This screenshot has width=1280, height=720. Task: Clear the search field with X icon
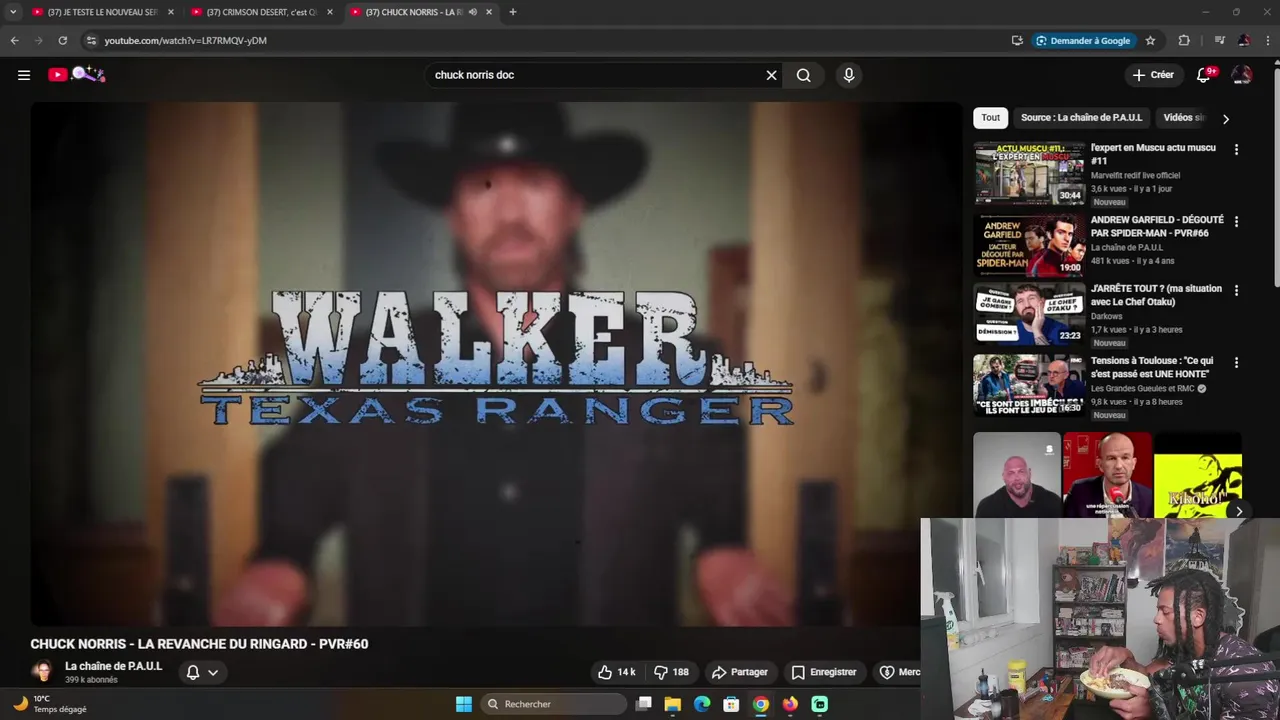click(x=771, y=75)
